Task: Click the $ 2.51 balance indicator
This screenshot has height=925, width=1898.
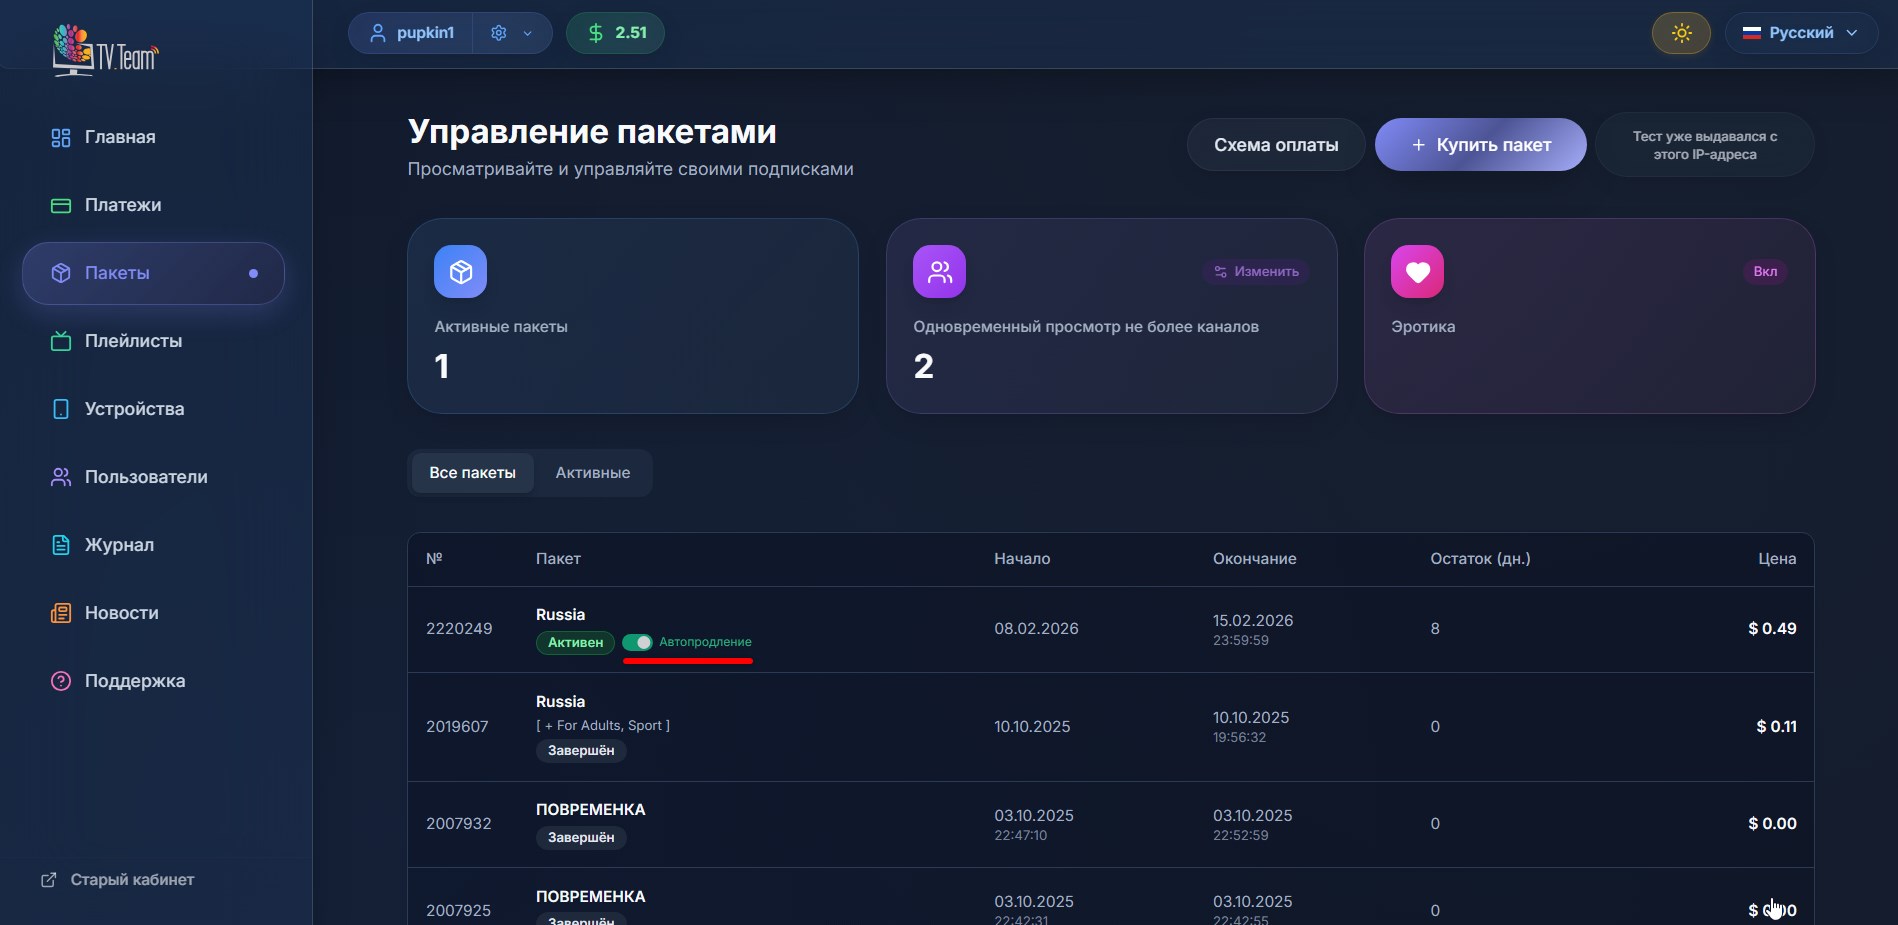Action: click(615, 33)
